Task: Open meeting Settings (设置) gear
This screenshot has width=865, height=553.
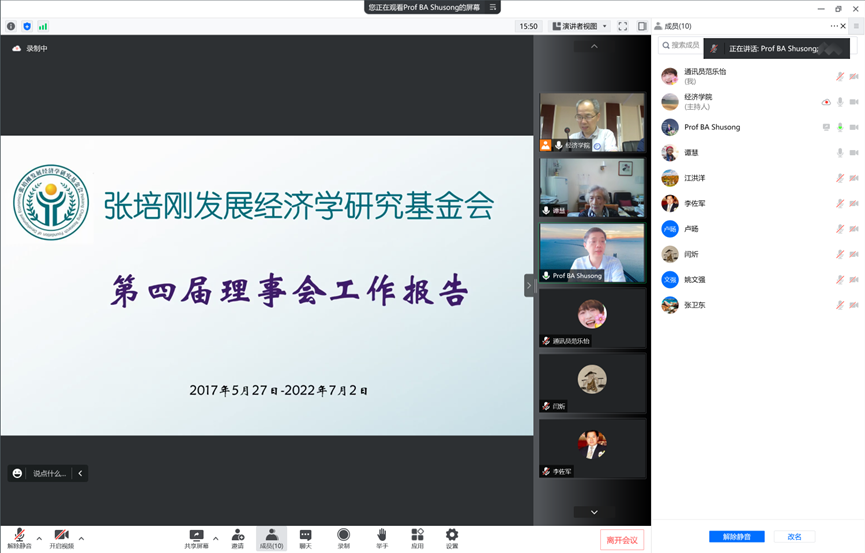Action: point(452,538)
